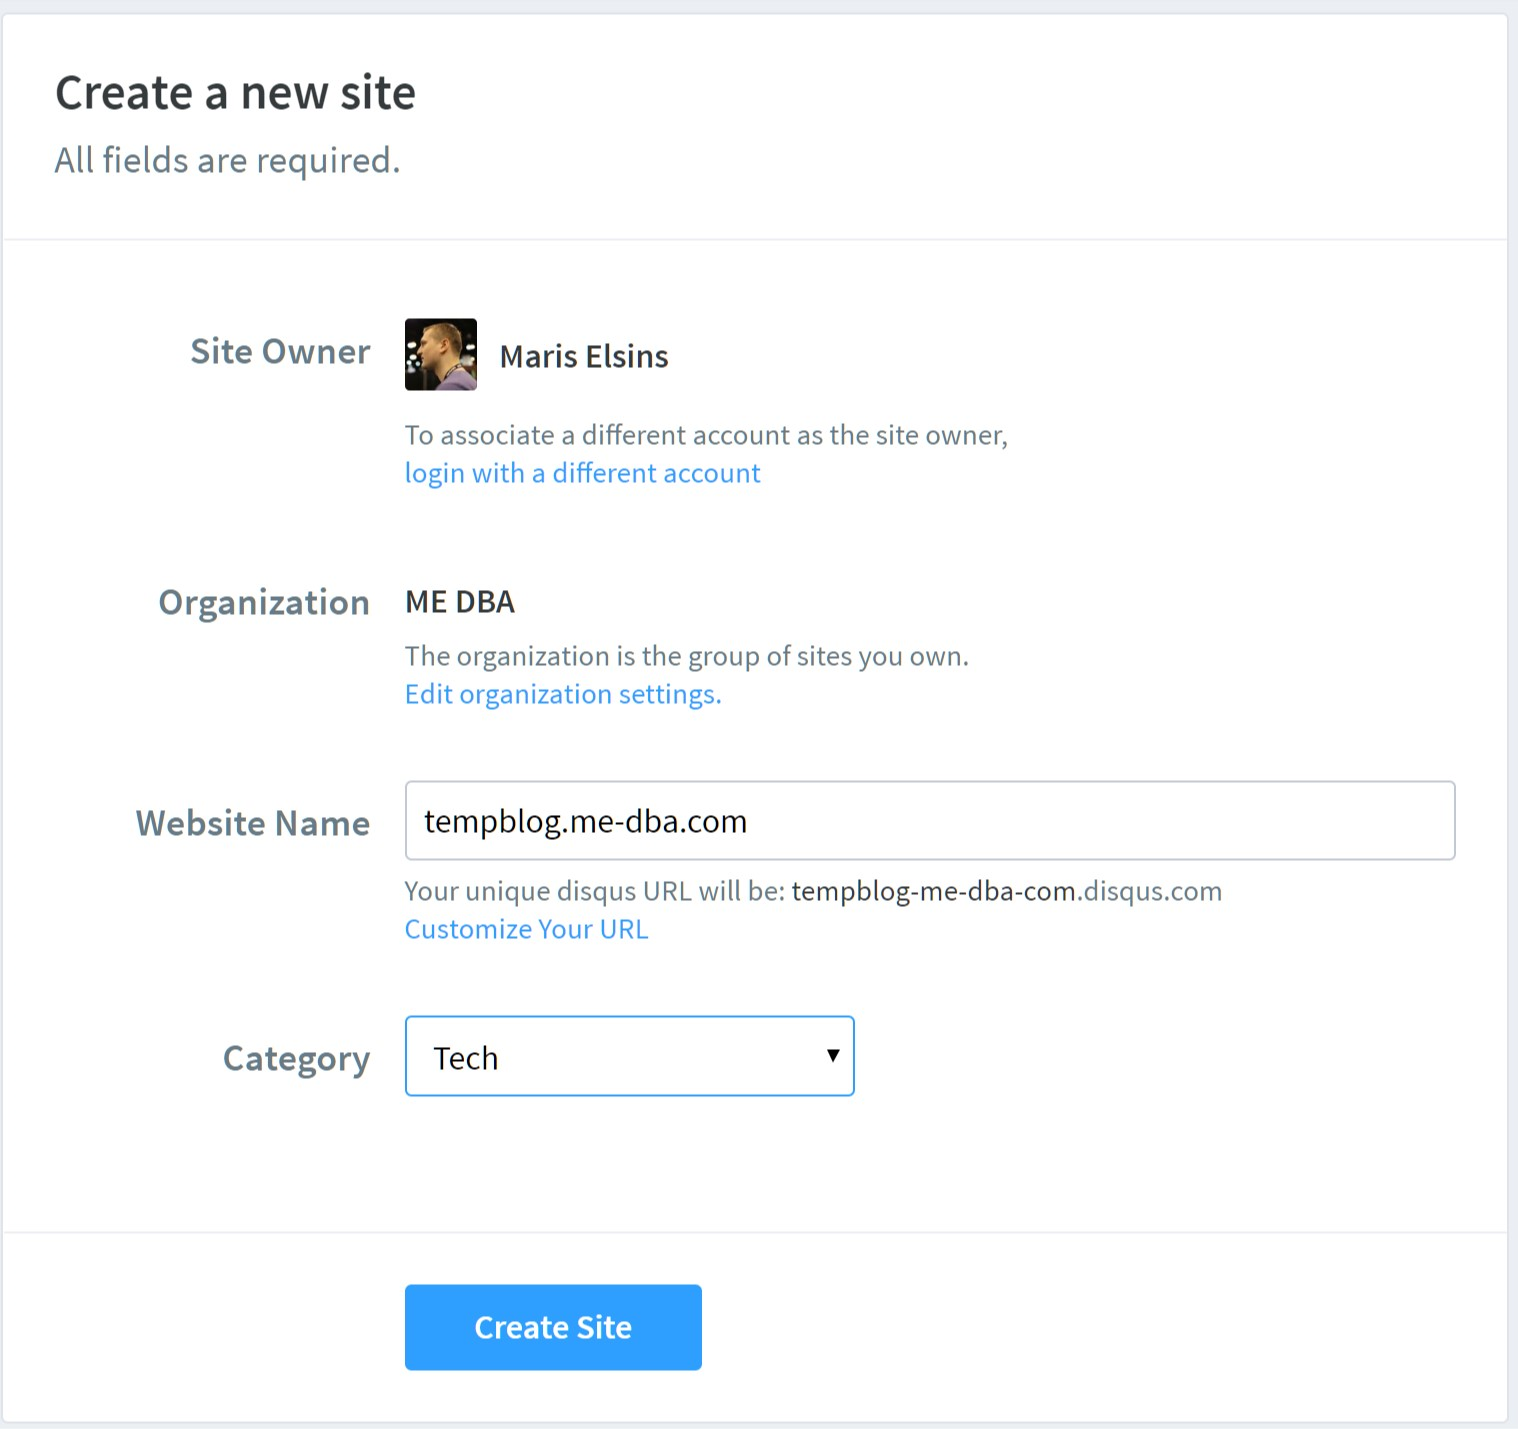The width and height of the screenshot is (1518, 1429).
Task: Open 'Edit organization settings' link
Action: pos(562,694)
